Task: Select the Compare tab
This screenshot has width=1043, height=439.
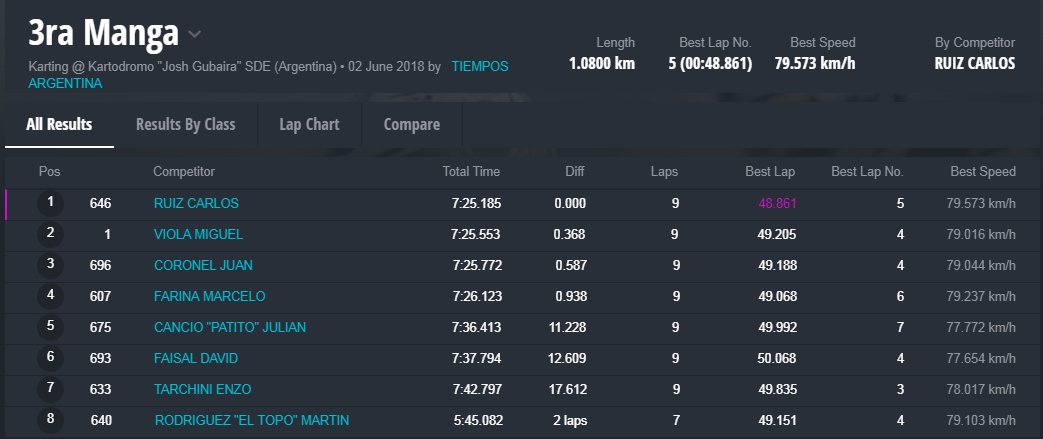Action: [411, 125]
